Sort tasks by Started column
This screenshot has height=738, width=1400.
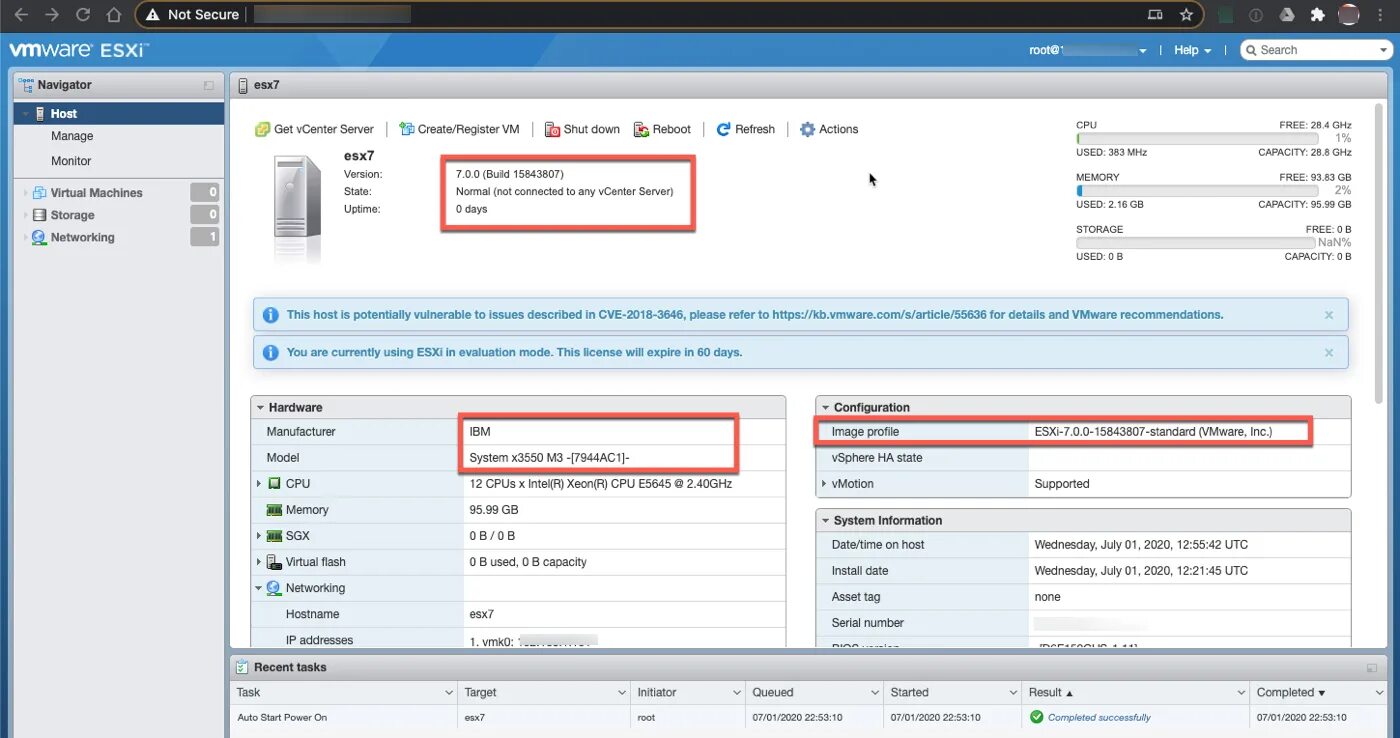953,693
